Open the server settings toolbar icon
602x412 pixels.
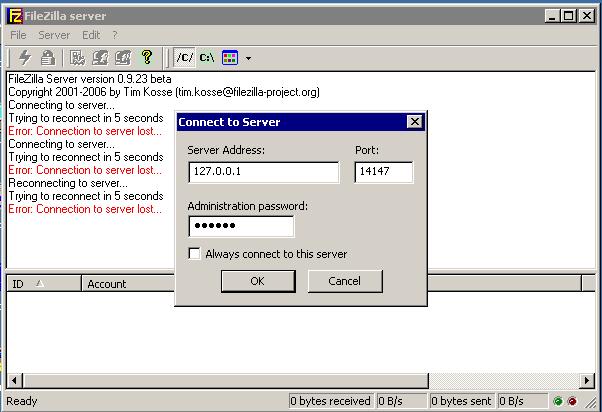(x=77, y=58)
